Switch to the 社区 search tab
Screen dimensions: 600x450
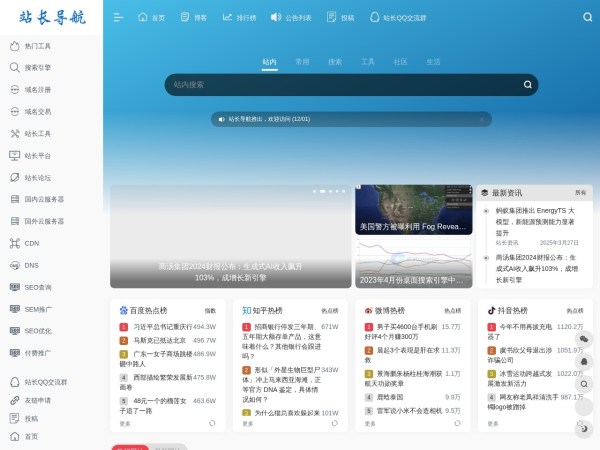(401, 62)
